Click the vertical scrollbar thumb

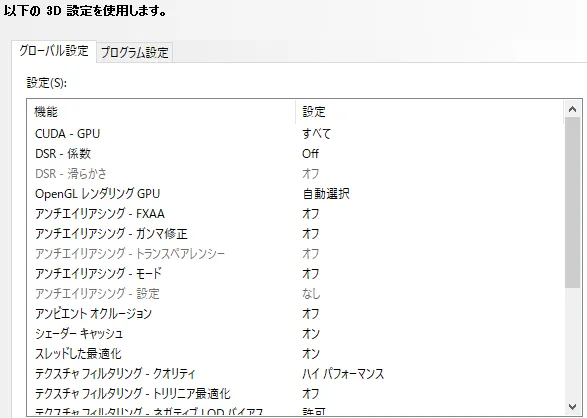(572, 202)
